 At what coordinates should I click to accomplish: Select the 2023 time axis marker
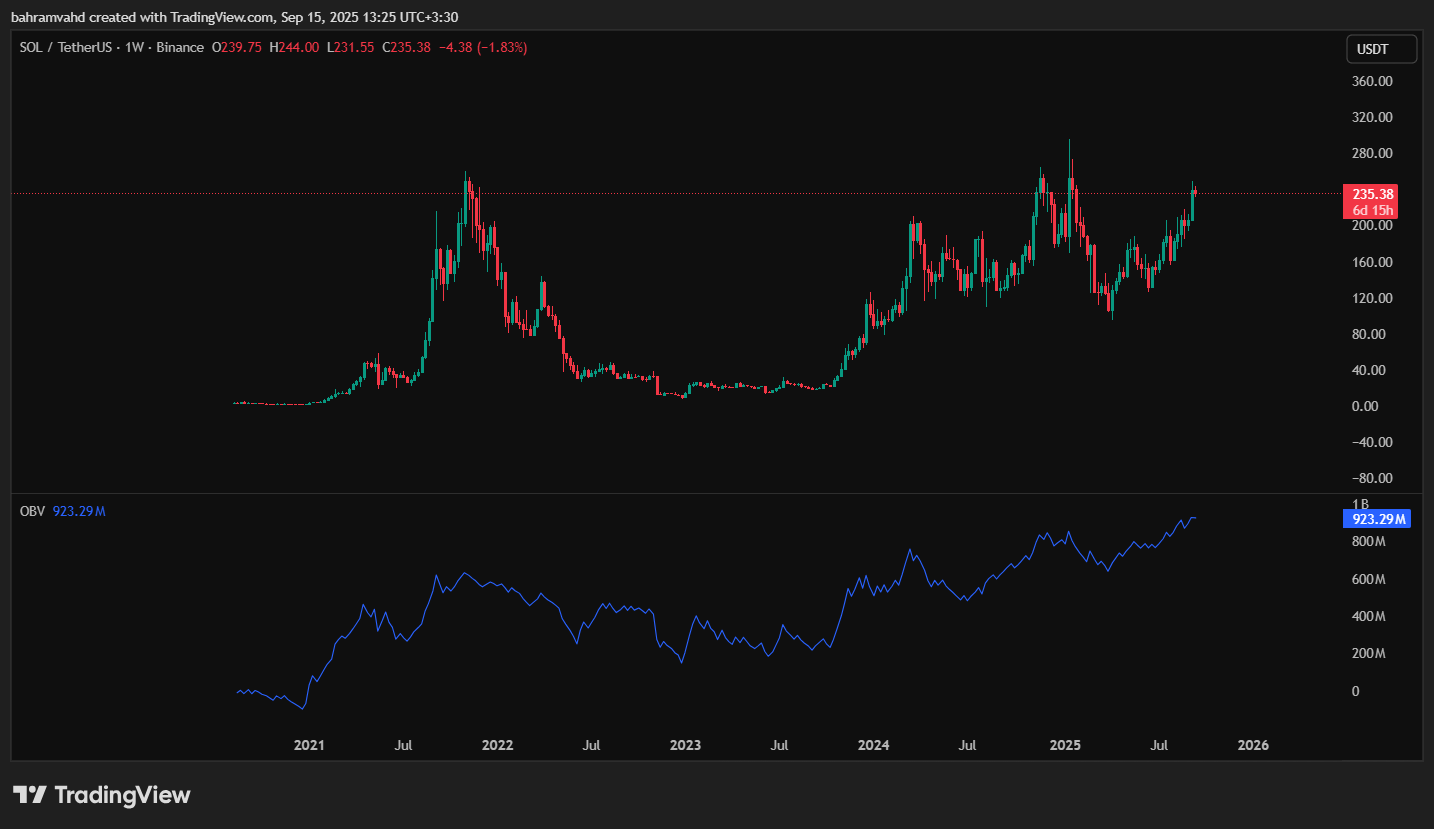click(x=685, y=745)
